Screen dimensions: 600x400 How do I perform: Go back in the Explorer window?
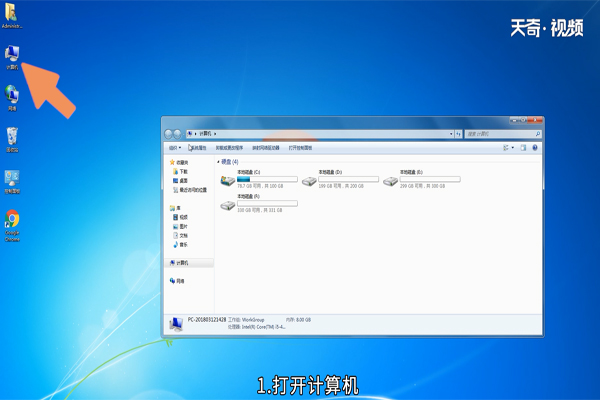coord(169,134)
